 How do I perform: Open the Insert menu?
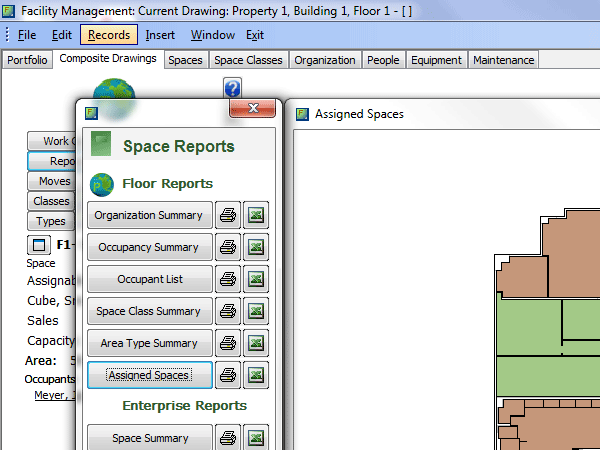[160, 35]
